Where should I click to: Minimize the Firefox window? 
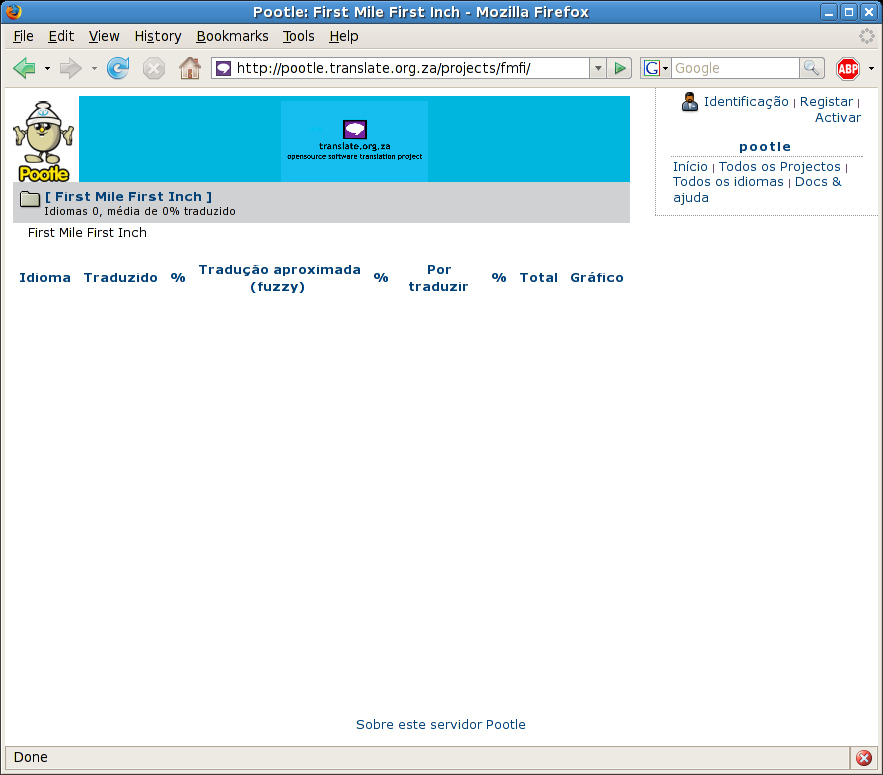pyautogui.click(x=829, y=12)
